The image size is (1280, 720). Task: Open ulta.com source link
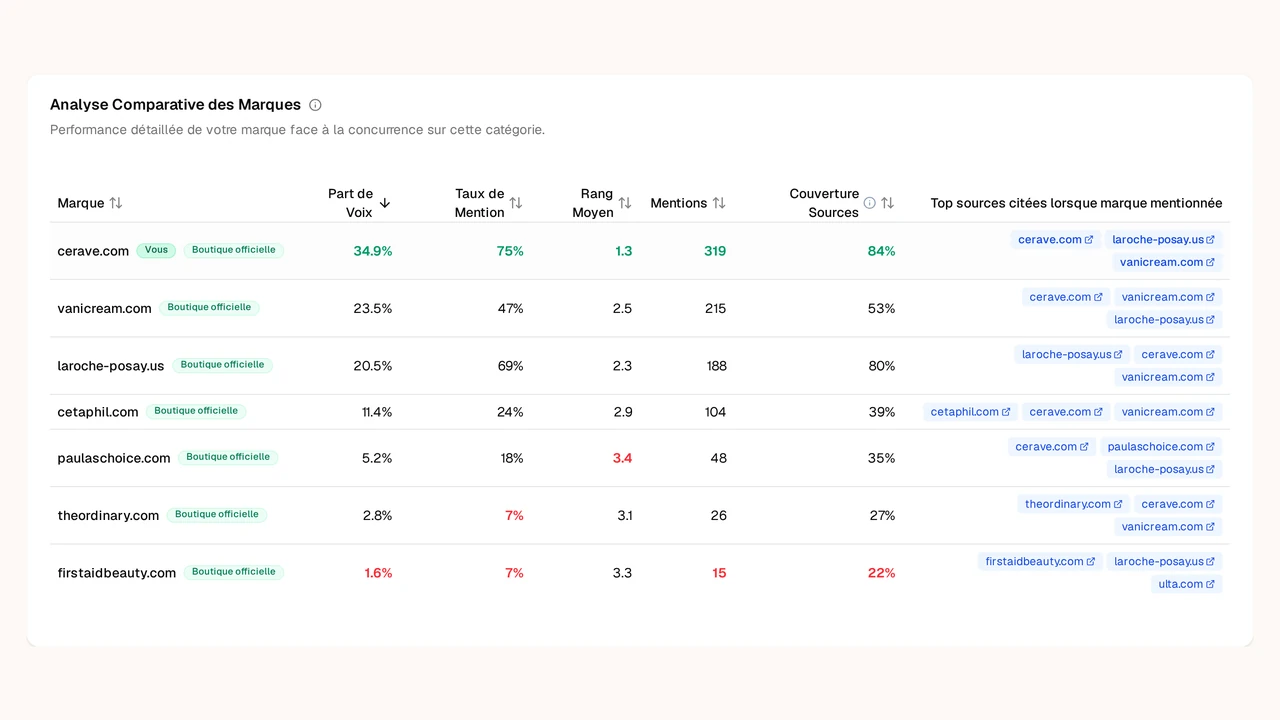[x=1186, y=584]
